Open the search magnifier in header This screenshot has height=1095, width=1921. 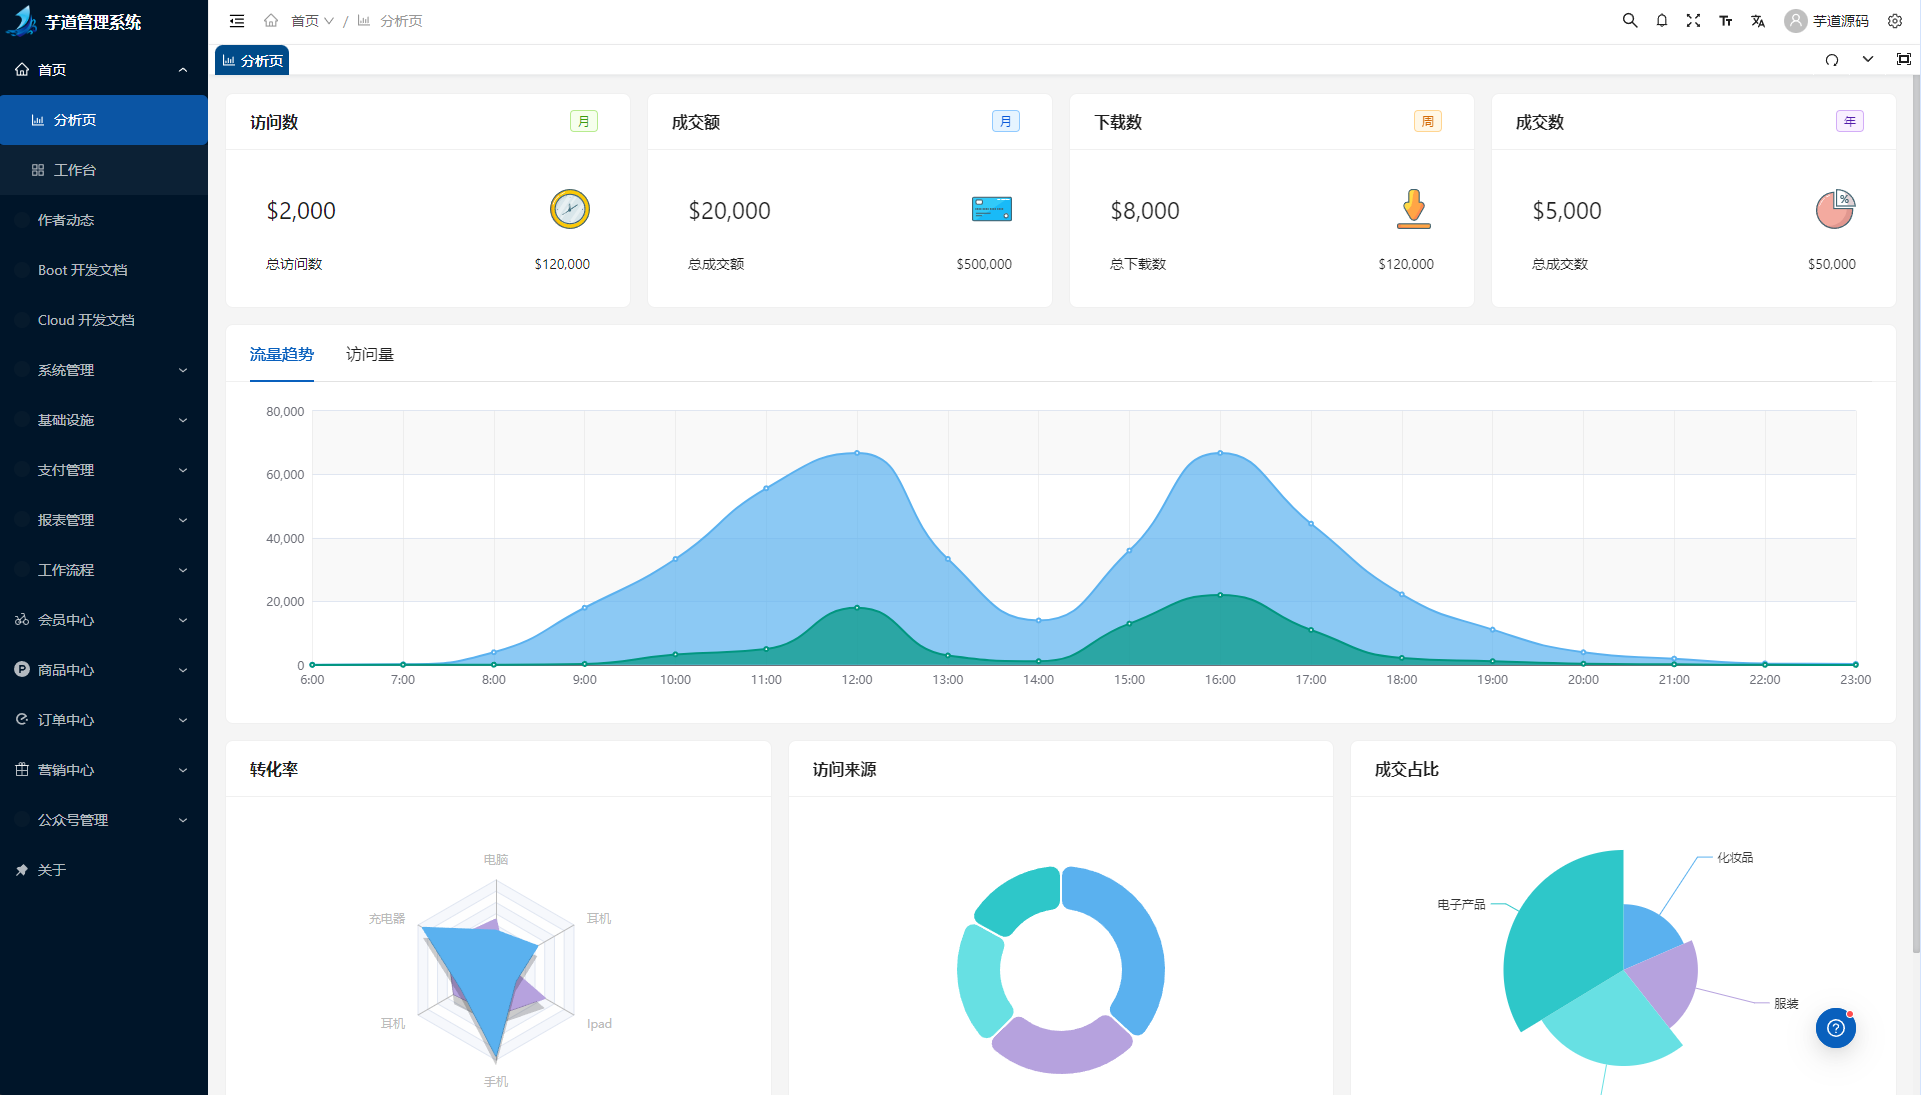point(1629,20)
